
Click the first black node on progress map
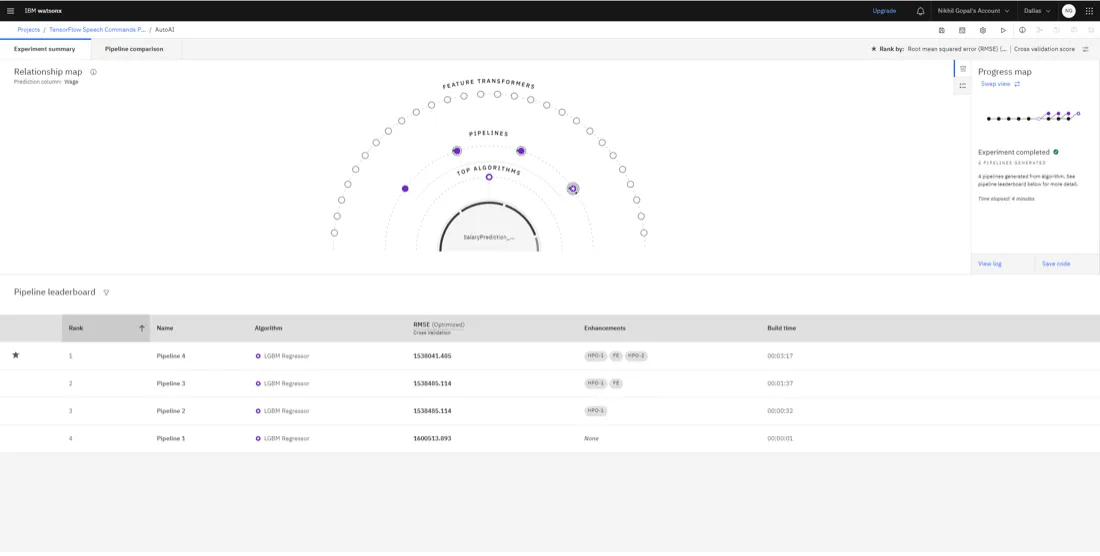pyautogui.click(x=988, y=118)
